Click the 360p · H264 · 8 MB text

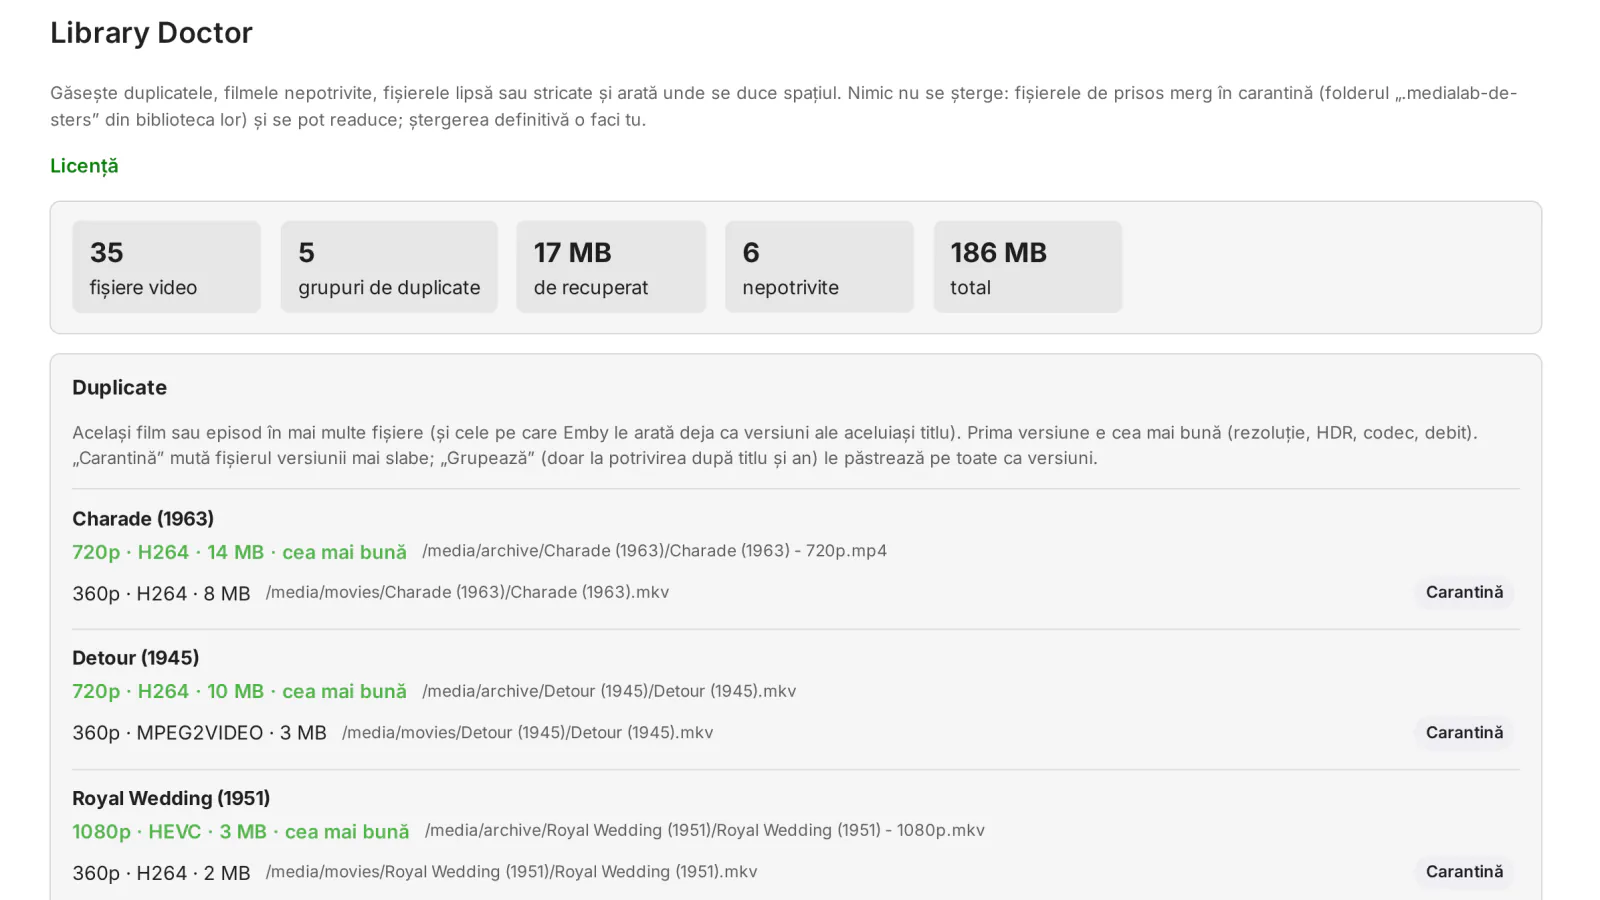coord(161,594)
